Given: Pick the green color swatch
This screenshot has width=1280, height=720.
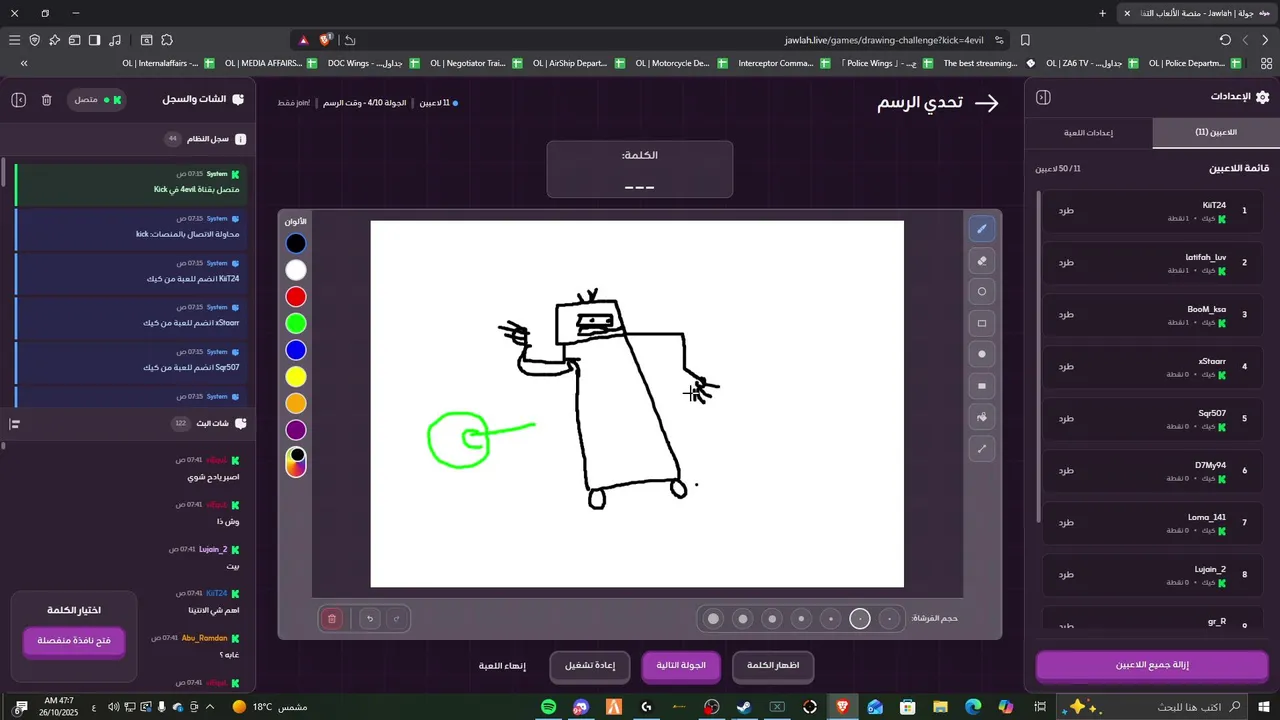Looking at the screenshot, I should click(296, 323).
